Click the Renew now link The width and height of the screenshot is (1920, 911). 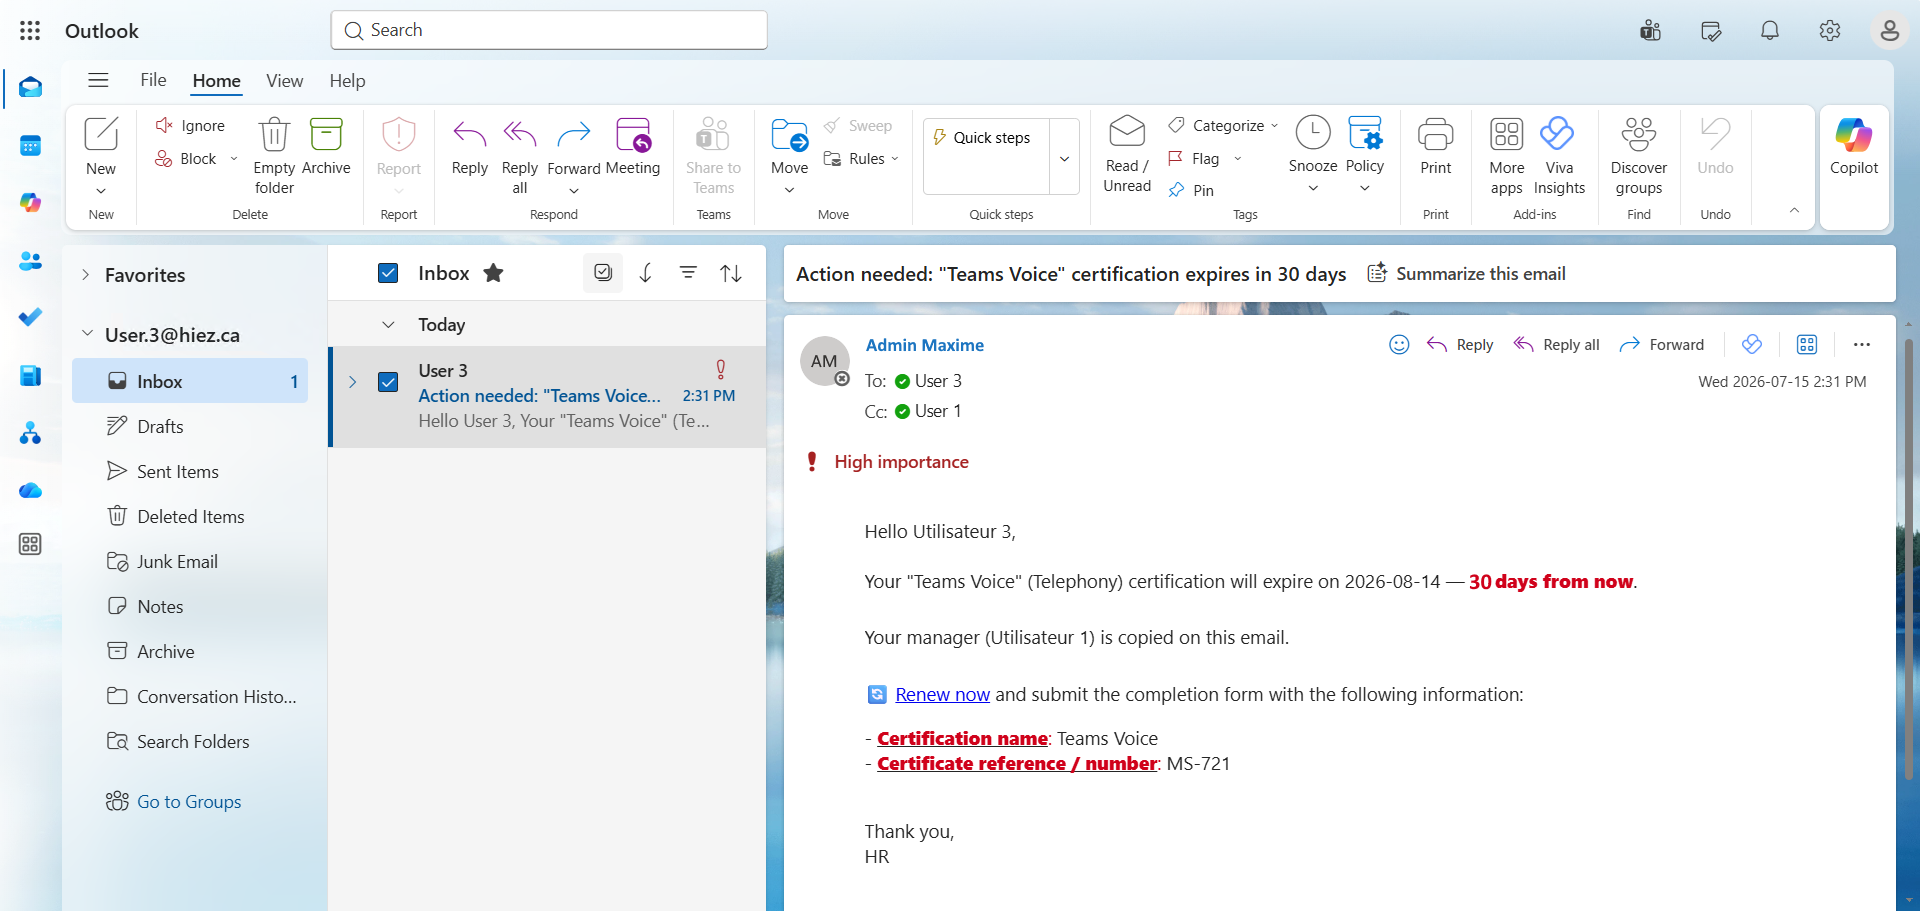(x=942, y=695)
